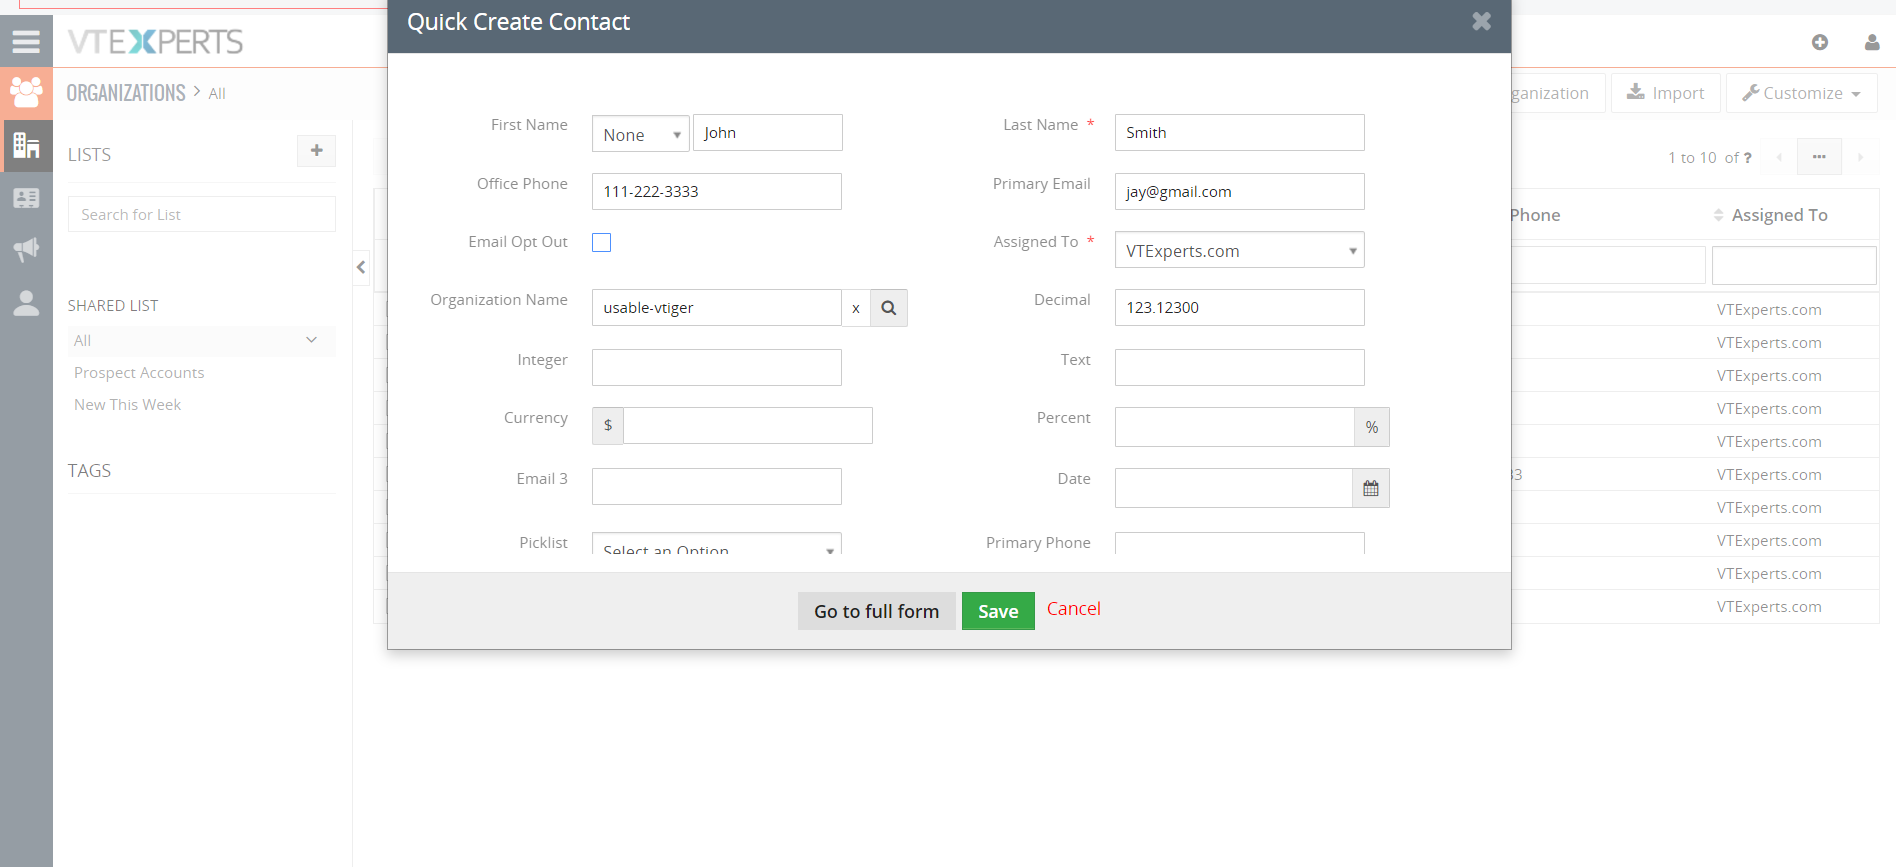Open the more options ellipsis button
Viewport: 1896px width, 867px height.
tap(1819, 157)
